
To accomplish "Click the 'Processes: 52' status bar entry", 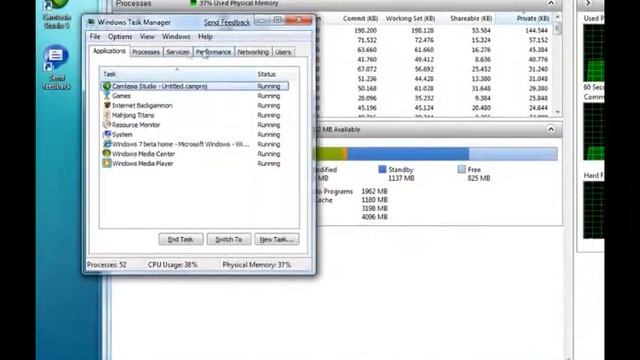I will [107, 264].
